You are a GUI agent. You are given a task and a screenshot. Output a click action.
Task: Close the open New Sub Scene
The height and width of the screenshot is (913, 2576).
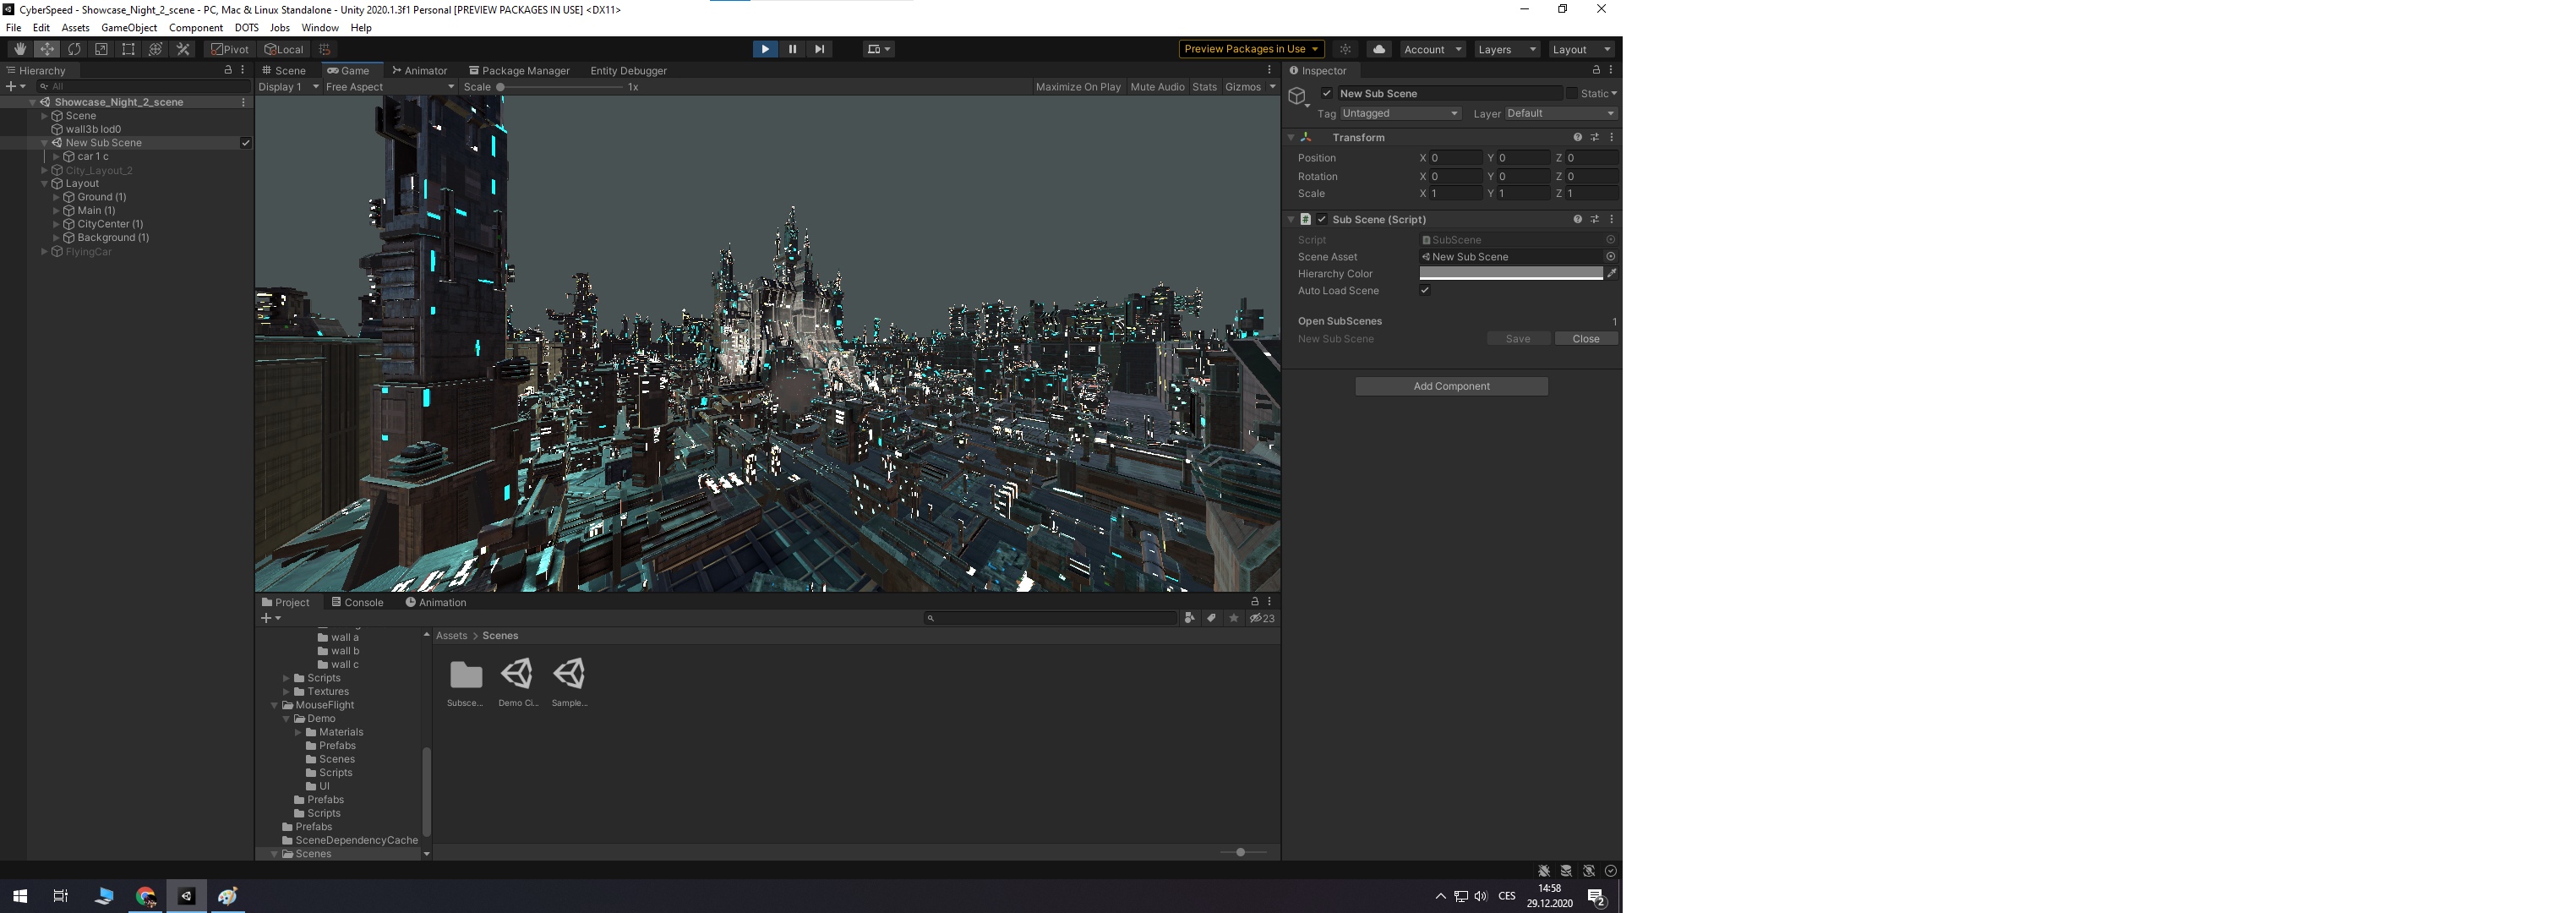pos(1586,339)
